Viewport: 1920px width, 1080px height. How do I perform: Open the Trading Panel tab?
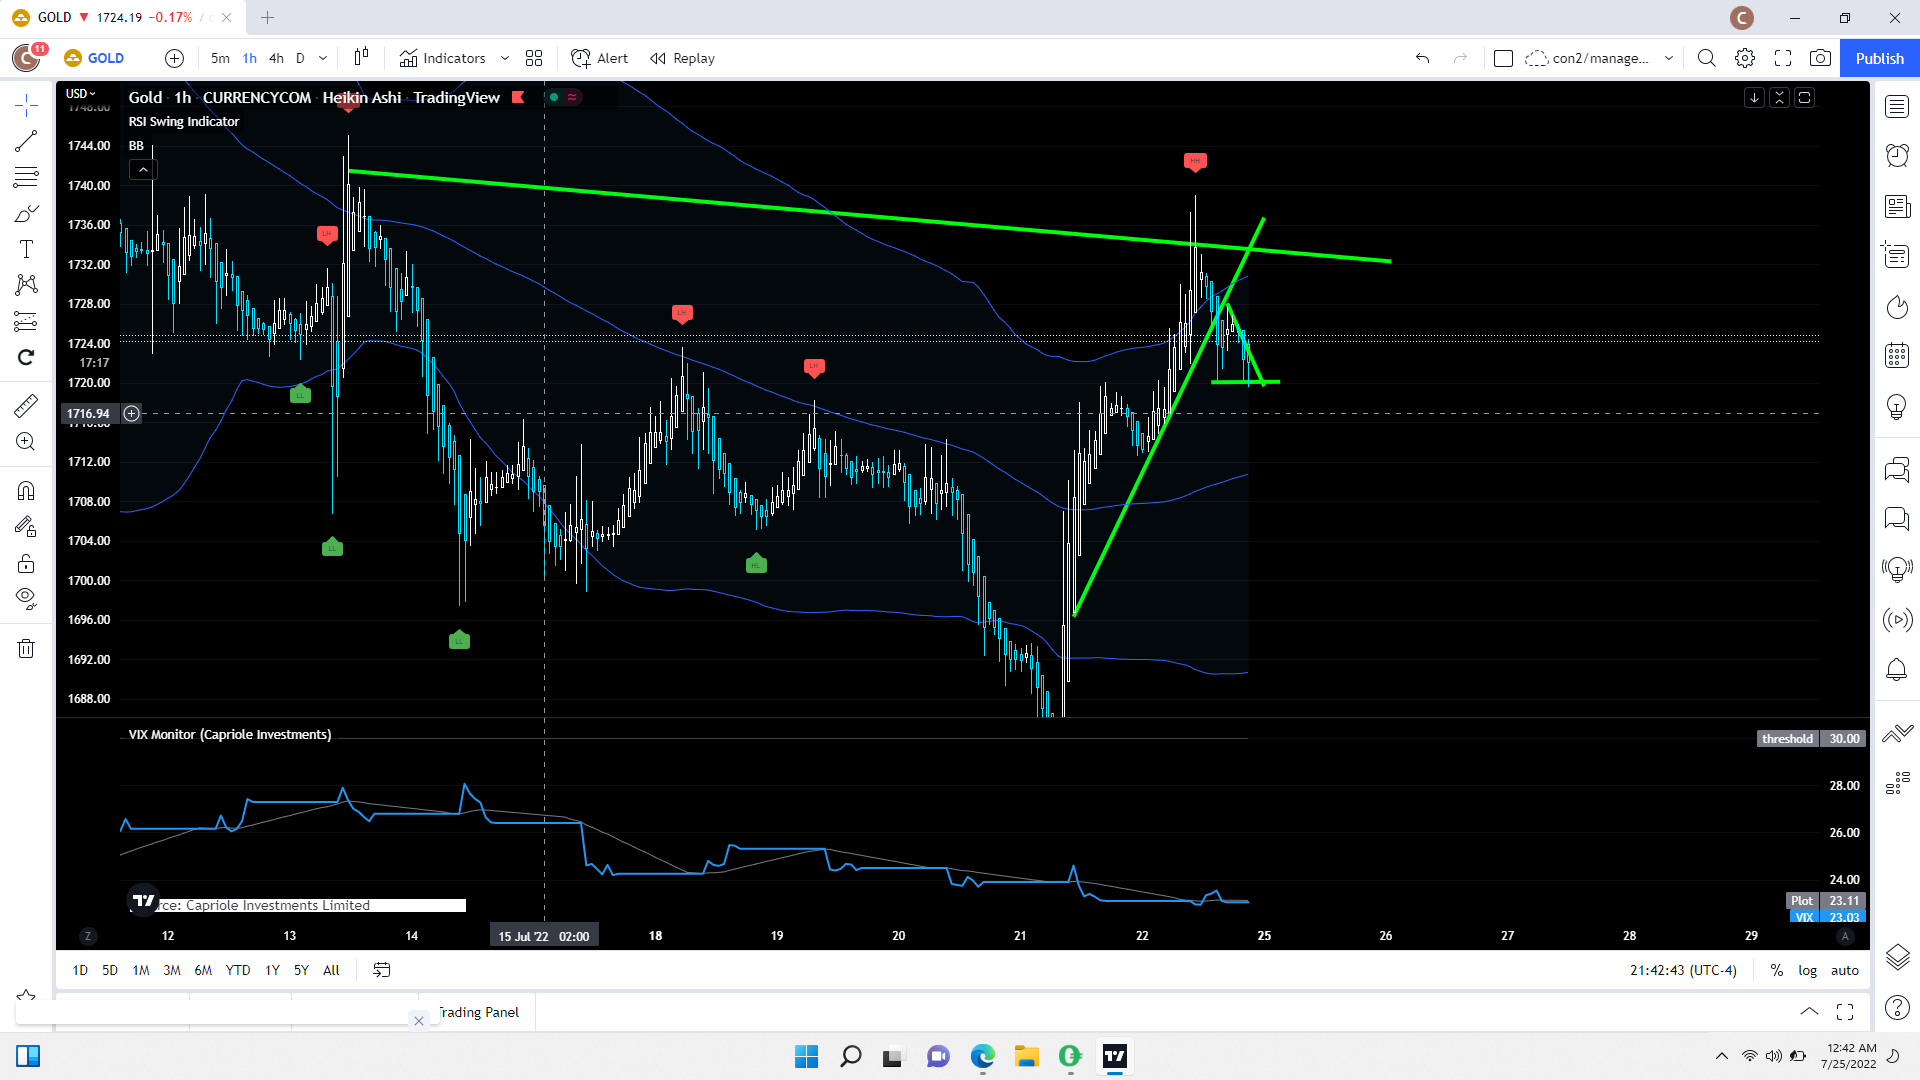pyautogui.click(x=479, y=1012)
